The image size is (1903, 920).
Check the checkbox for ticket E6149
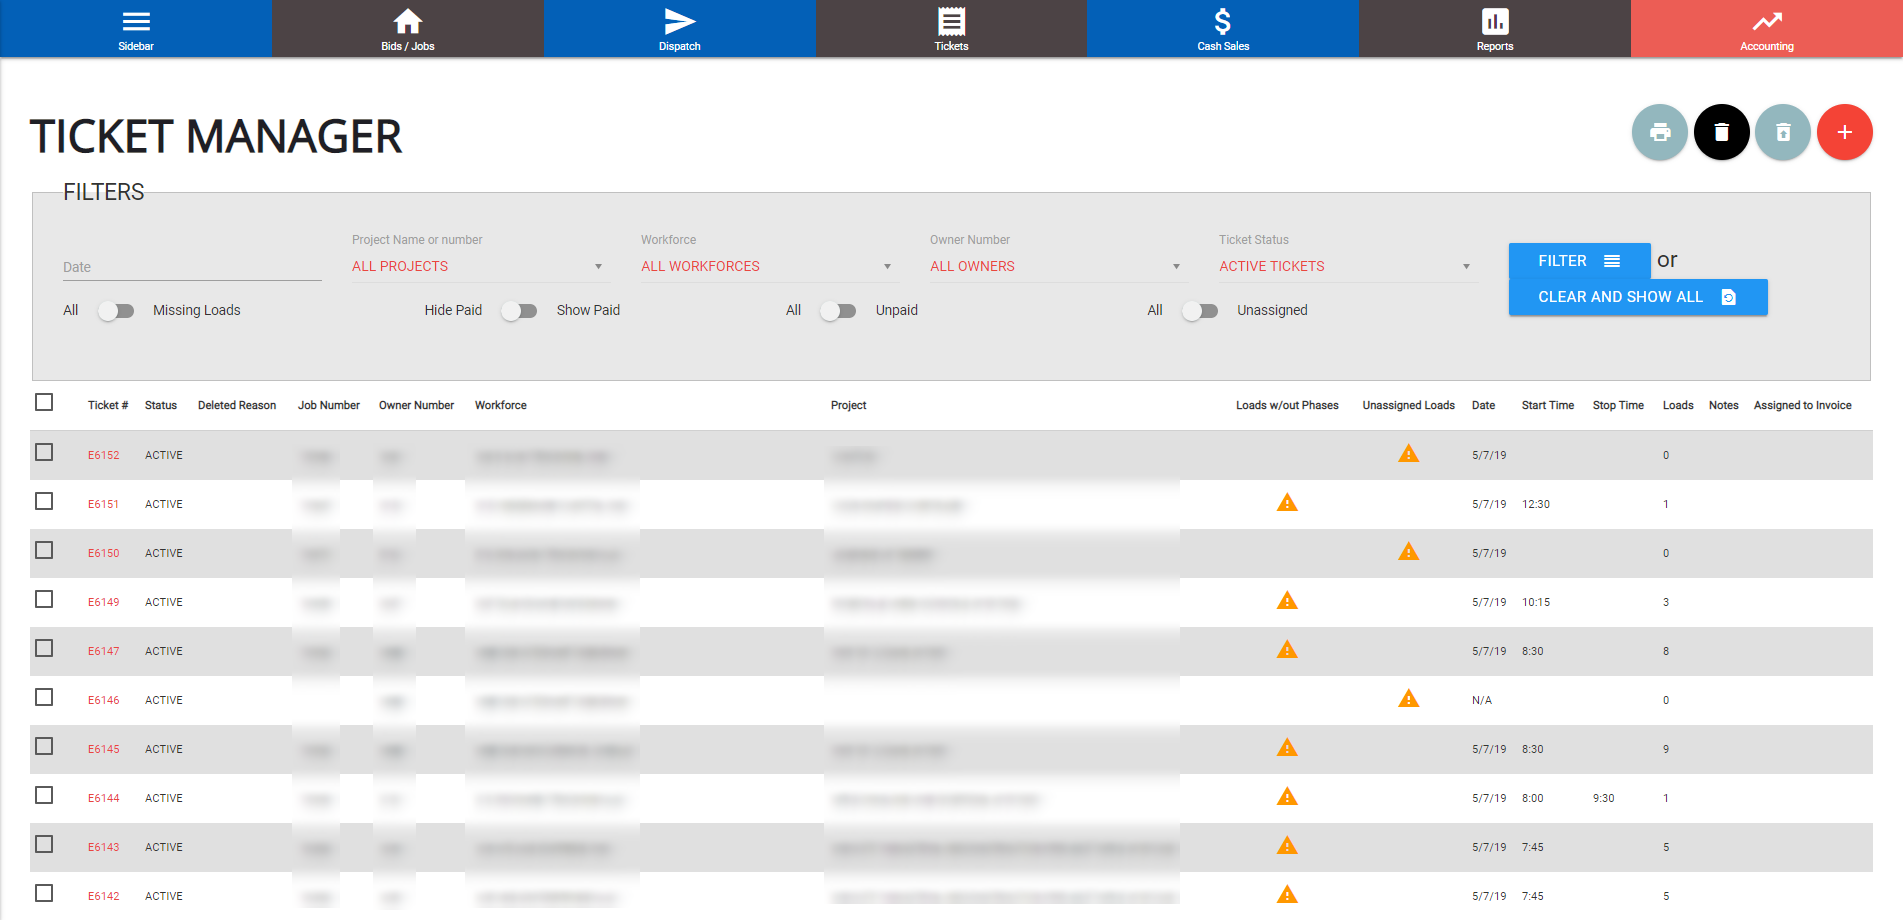point(44,600)
